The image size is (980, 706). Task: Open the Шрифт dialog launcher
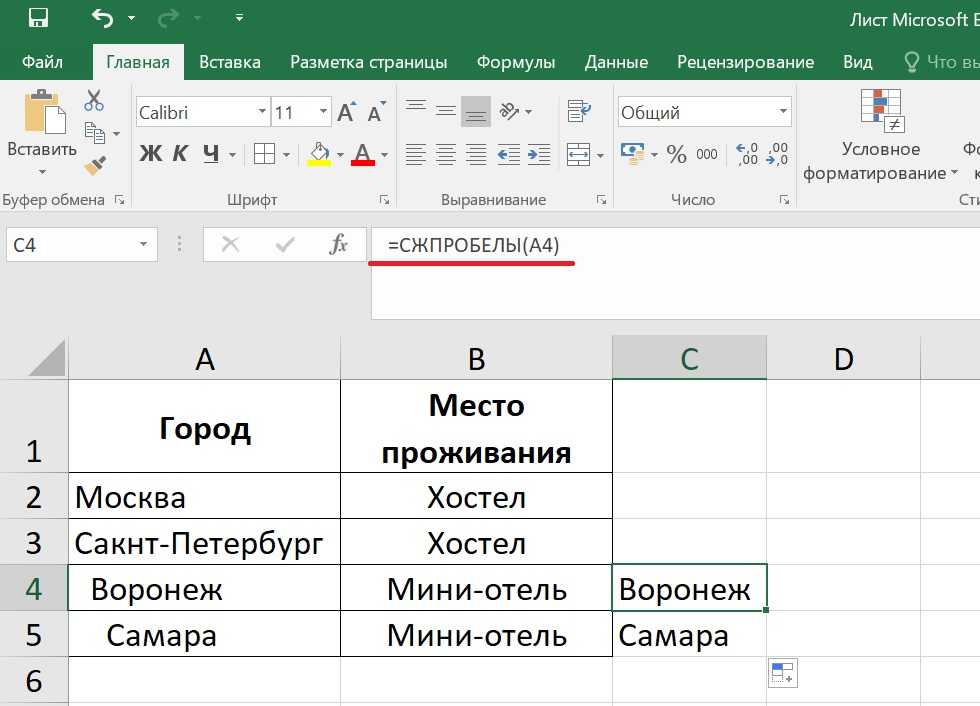(384, 200)
